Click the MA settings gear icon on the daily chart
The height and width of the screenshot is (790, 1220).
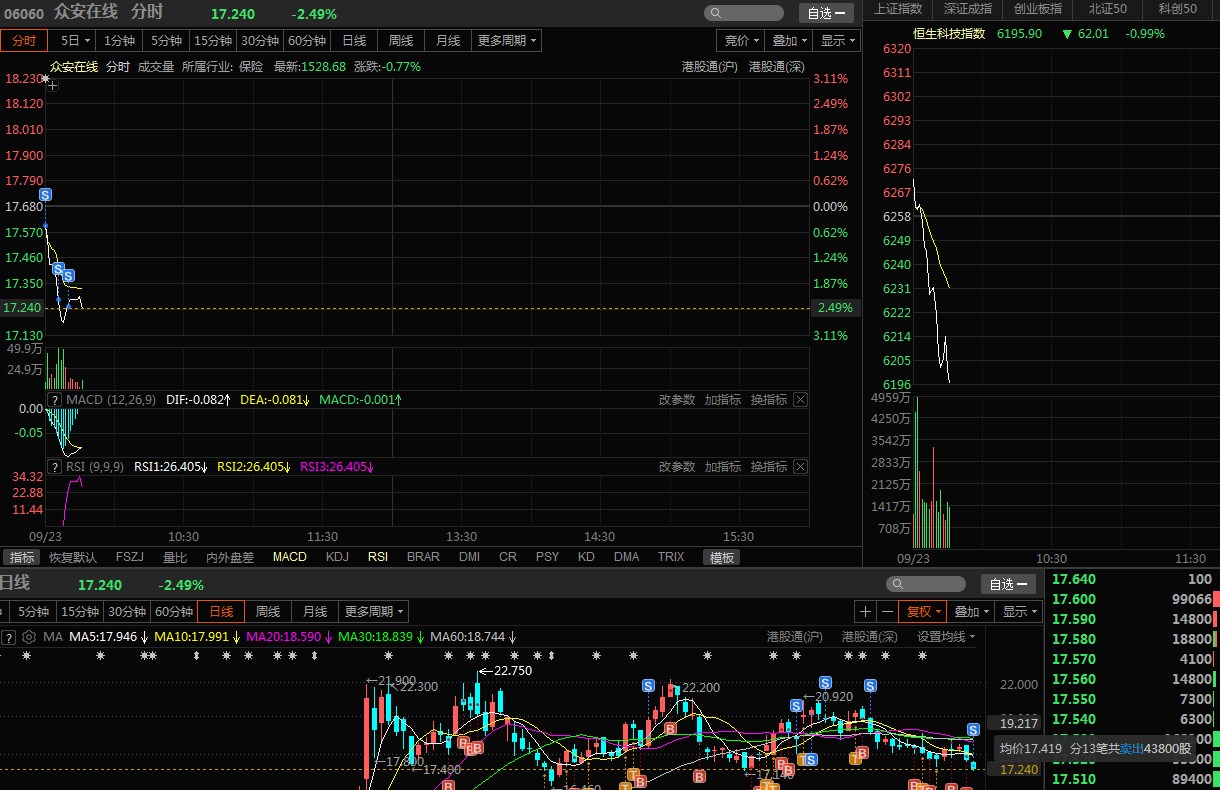pyautogui.click(x=29, y=637)
